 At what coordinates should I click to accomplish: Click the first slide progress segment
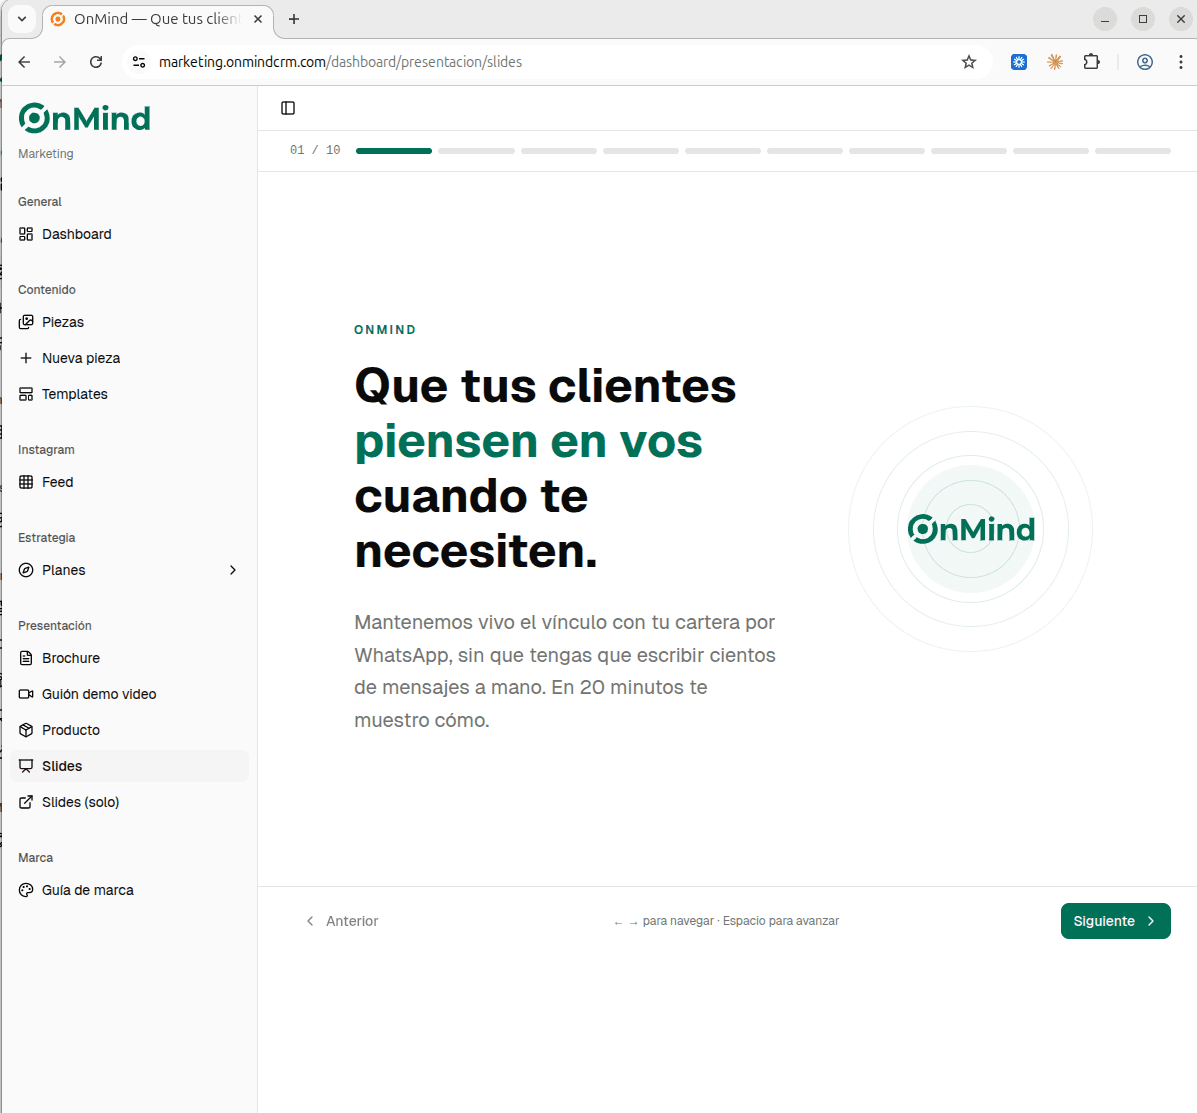[394, 151]
